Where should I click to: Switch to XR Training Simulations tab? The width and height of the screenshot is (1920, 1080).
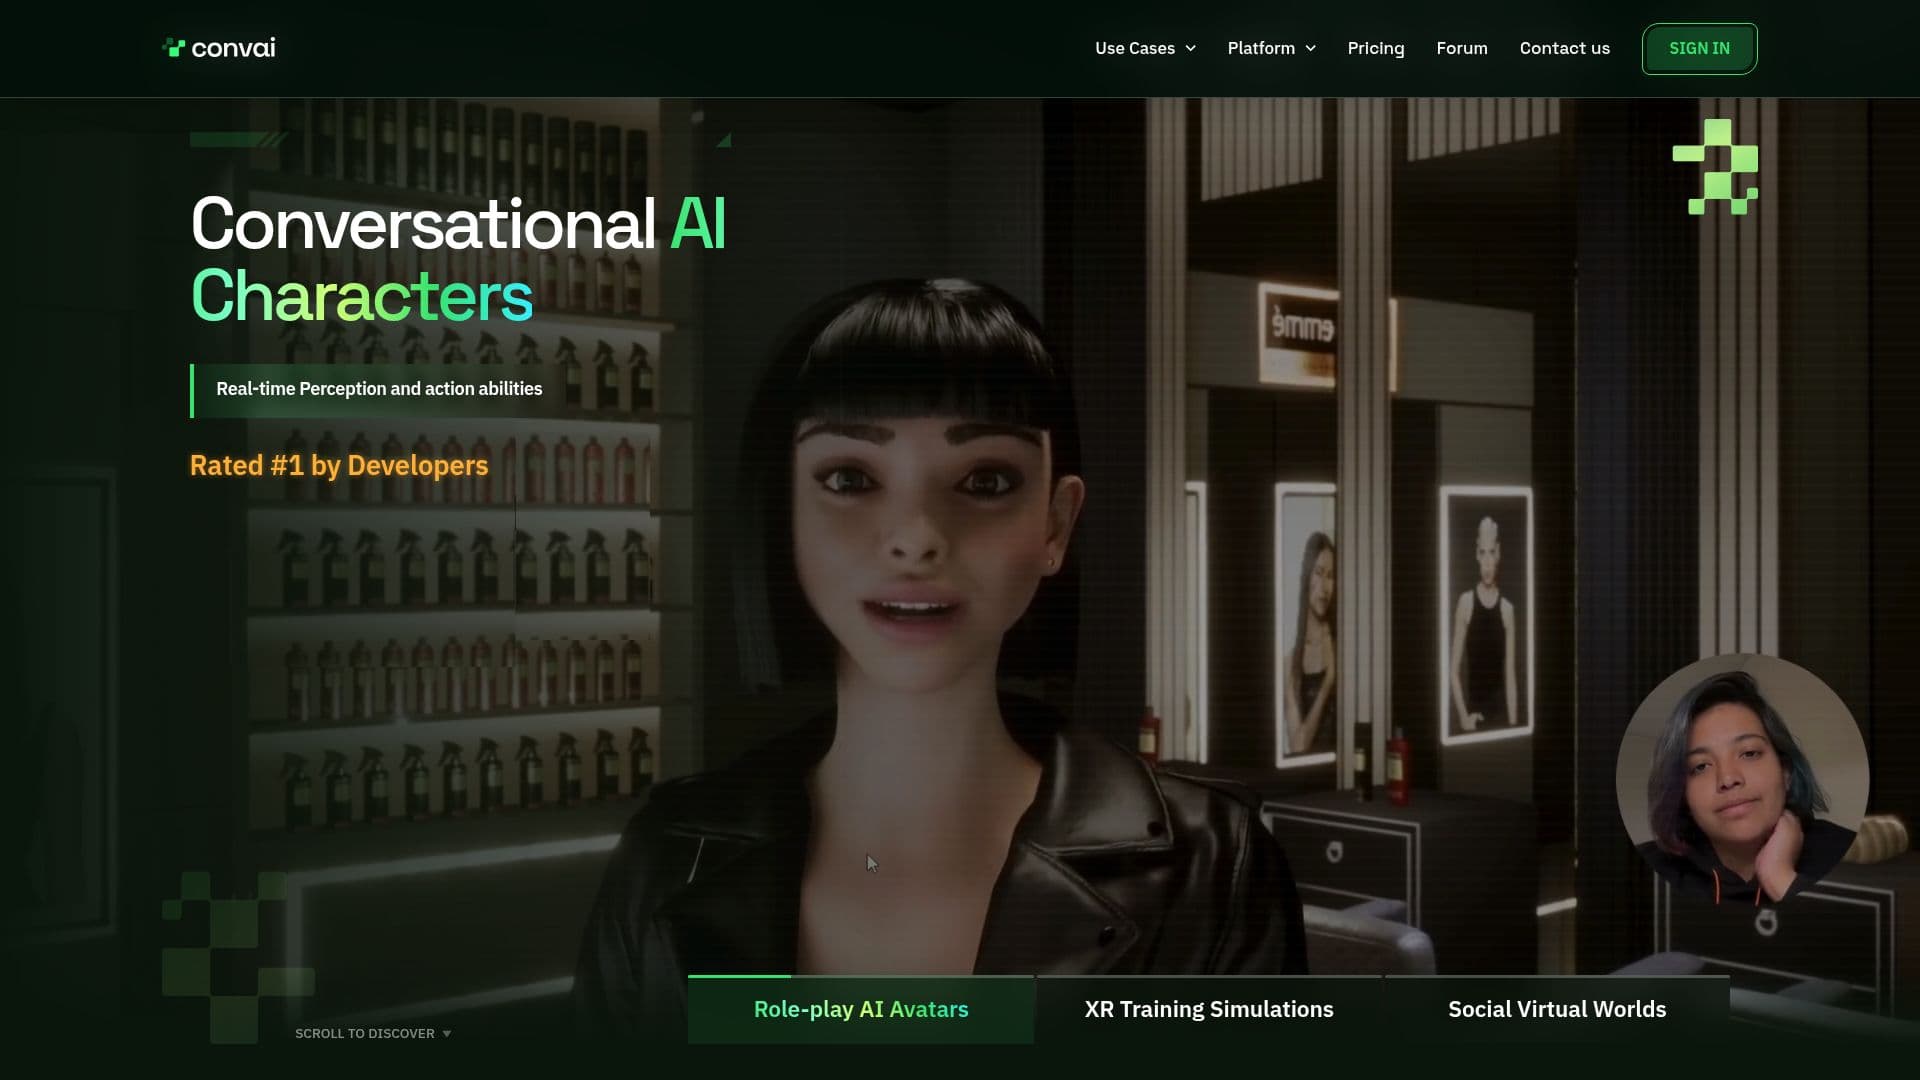point(1208,1009)
